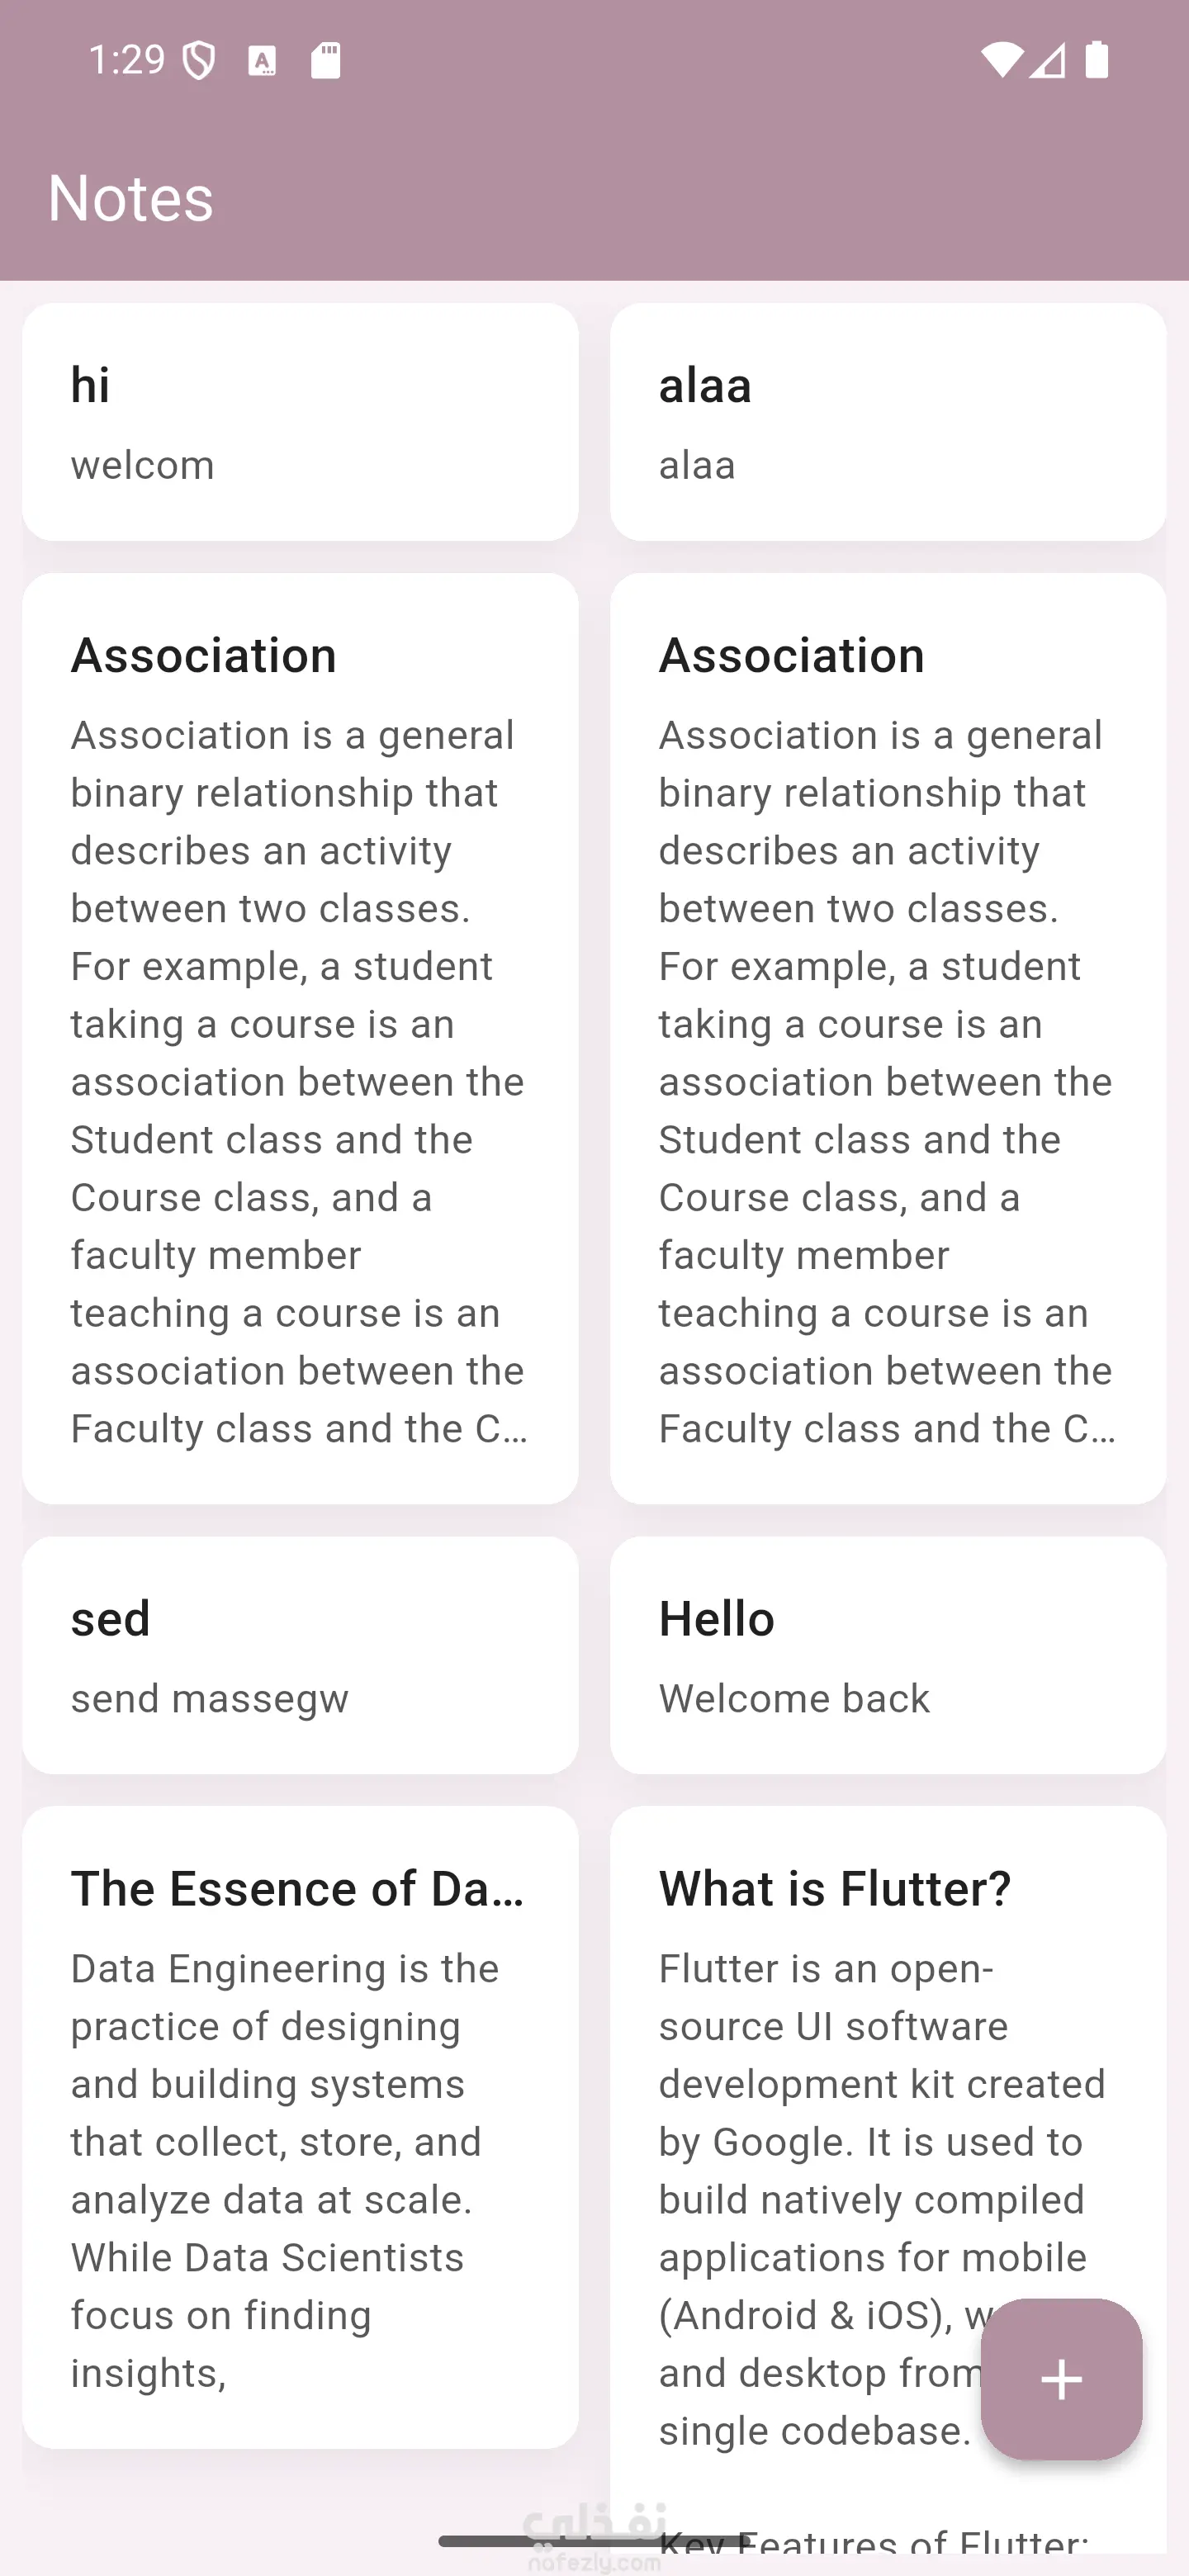
Task: Open the 'hi' note card
Action: point(300,422)
